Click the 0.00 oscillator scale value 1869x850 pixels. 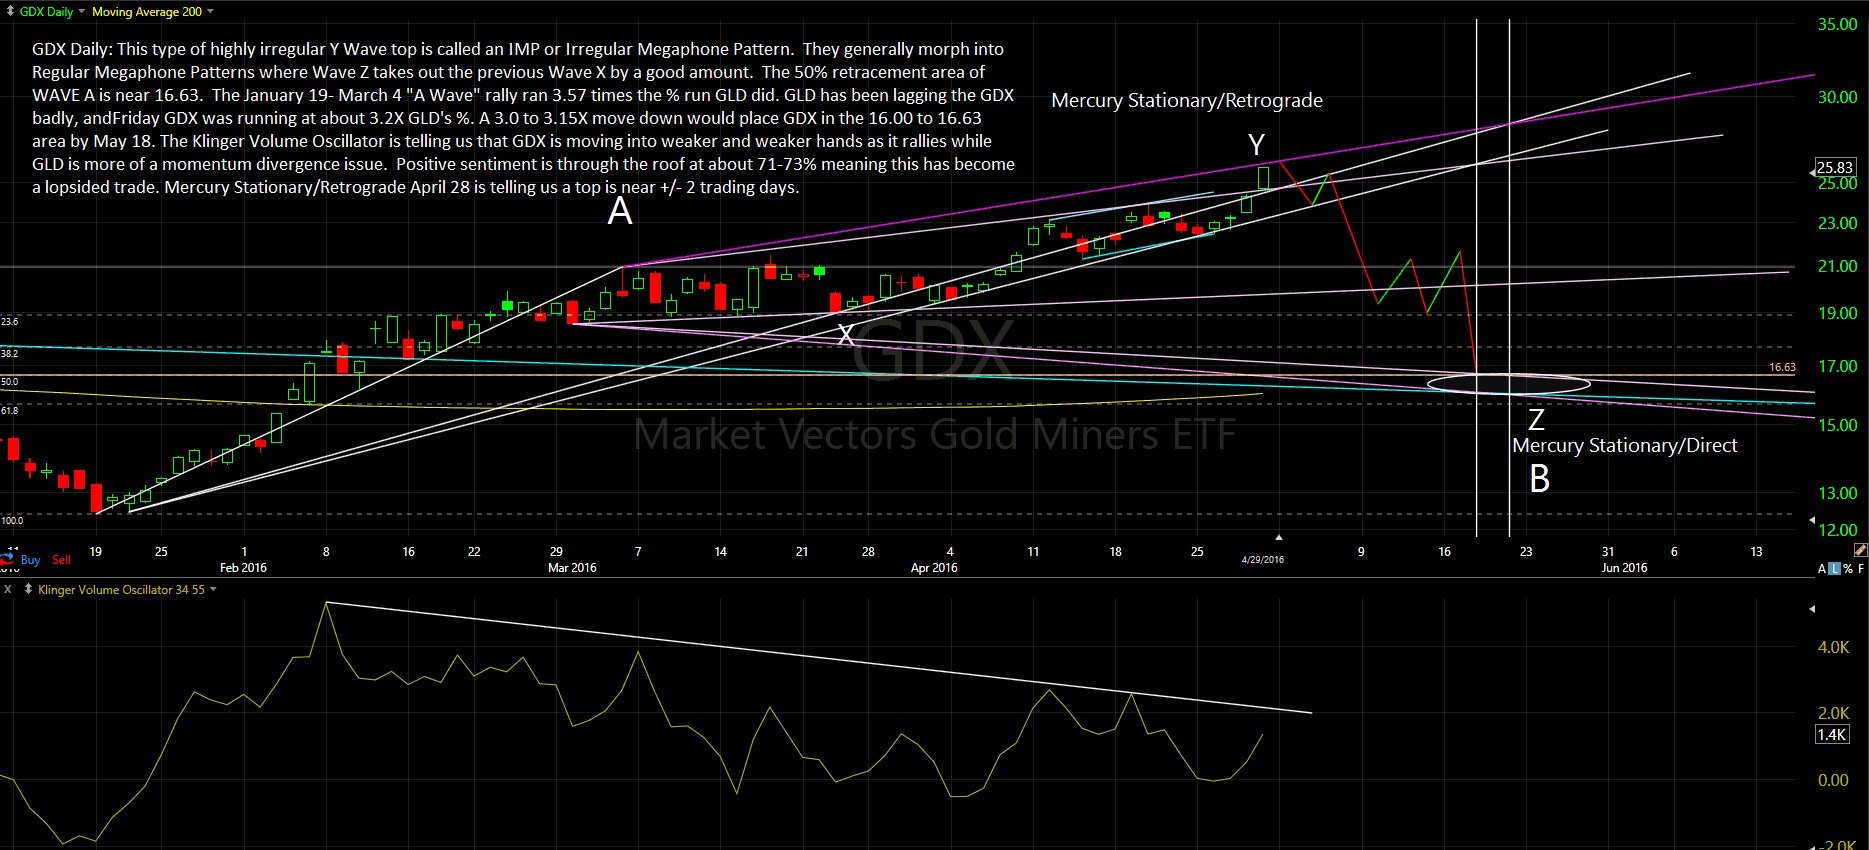coord(1833,781)
